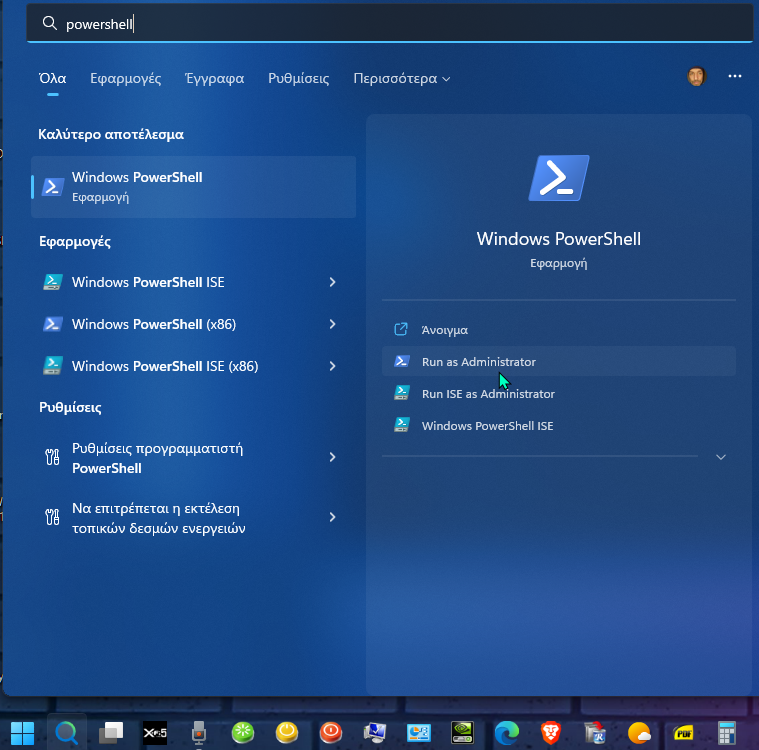Choose Run as Administrator
The width and height of the screenshot is (759, 750).
[559, 362]
